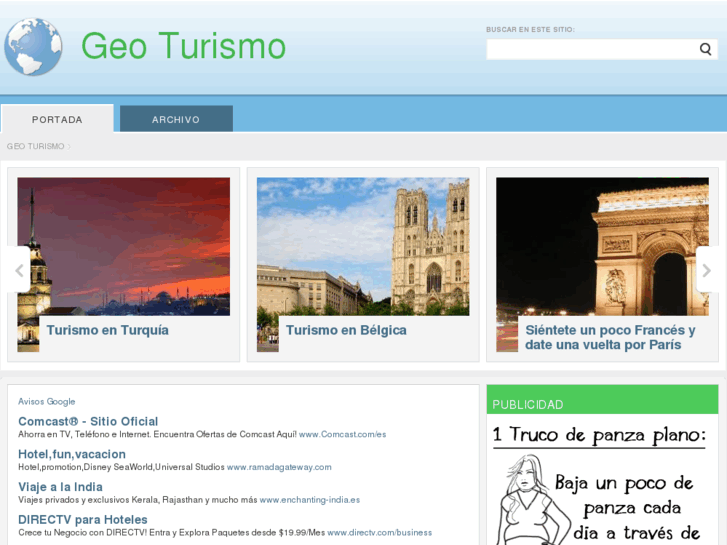The height and width of the screenshot is (545, 727).
Task: Click the Buscar en este sitio label
Action: point(530,30)
